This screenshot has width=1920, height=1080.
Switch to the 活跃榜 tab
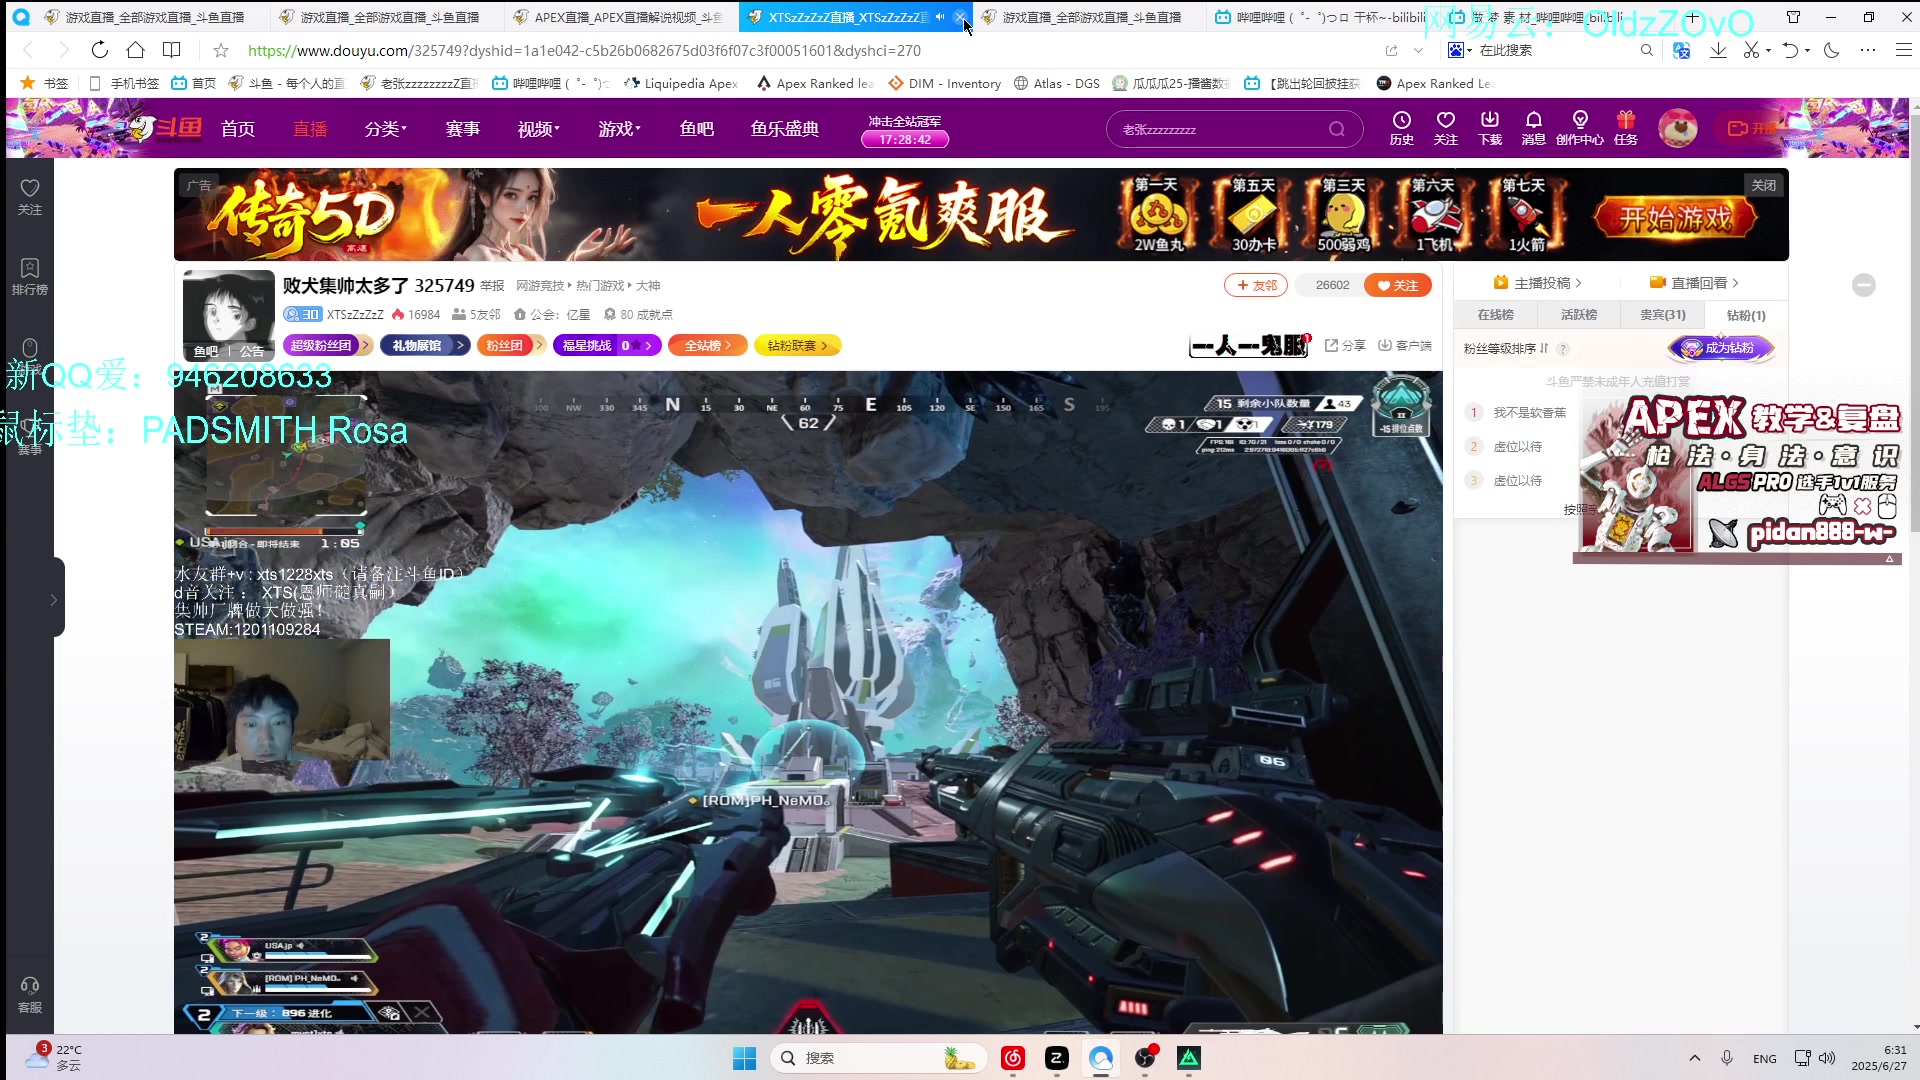(1579, 315)
